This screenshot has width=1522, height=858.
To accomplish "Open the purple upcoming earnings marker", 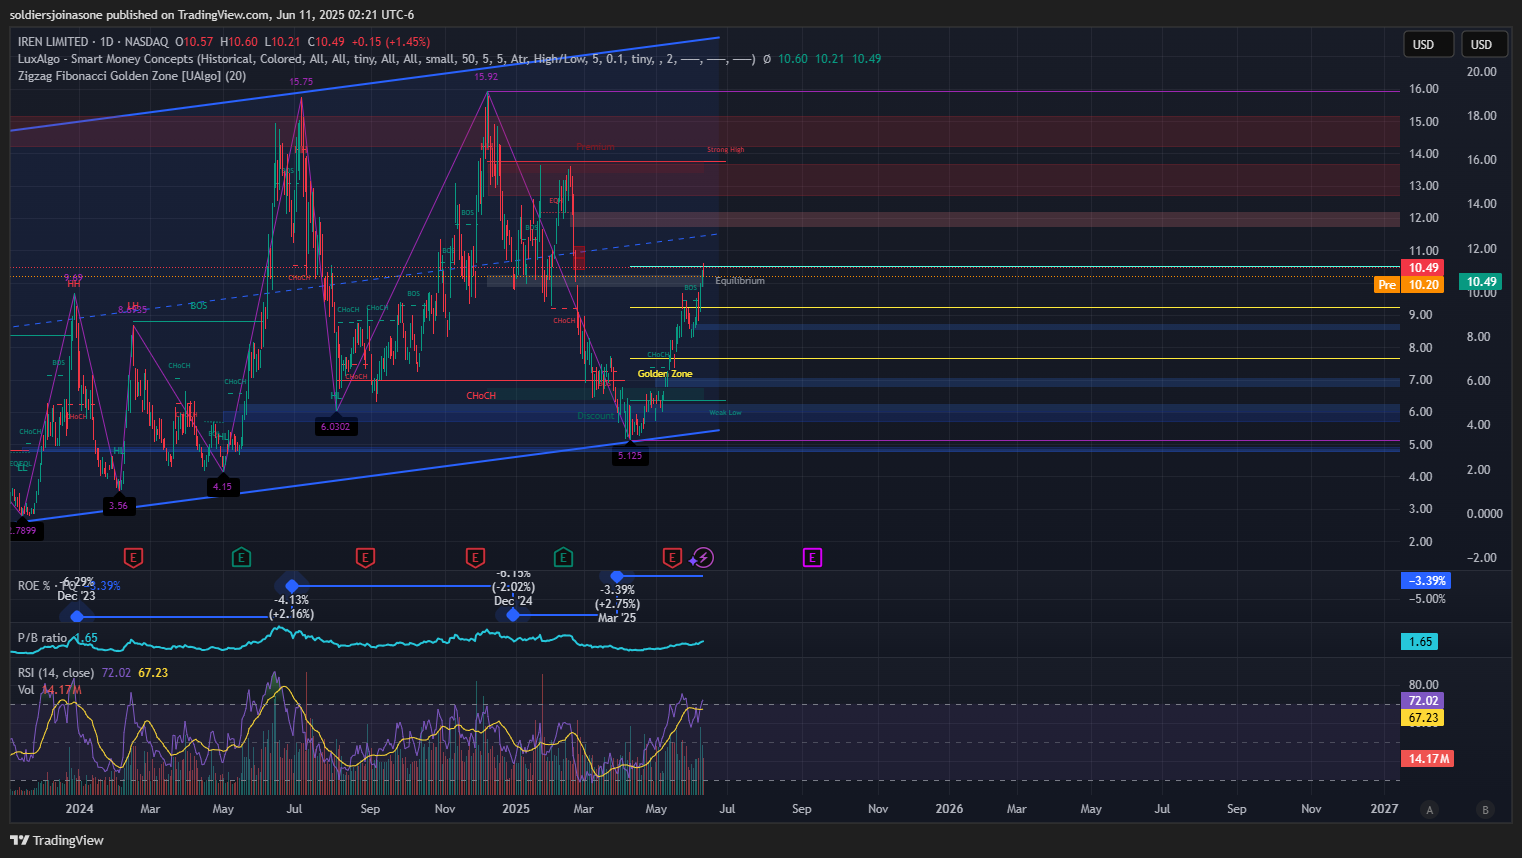I will (x=812, y=557).
